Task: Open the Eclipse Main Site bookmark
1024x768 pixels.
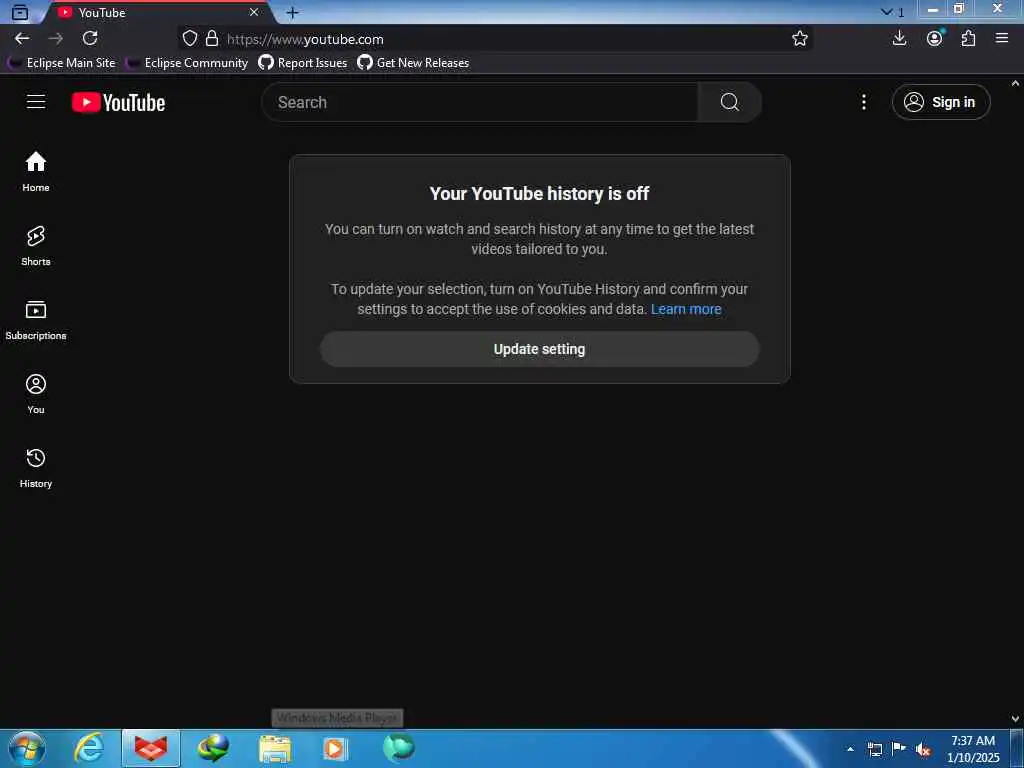Action: (61, 63)
